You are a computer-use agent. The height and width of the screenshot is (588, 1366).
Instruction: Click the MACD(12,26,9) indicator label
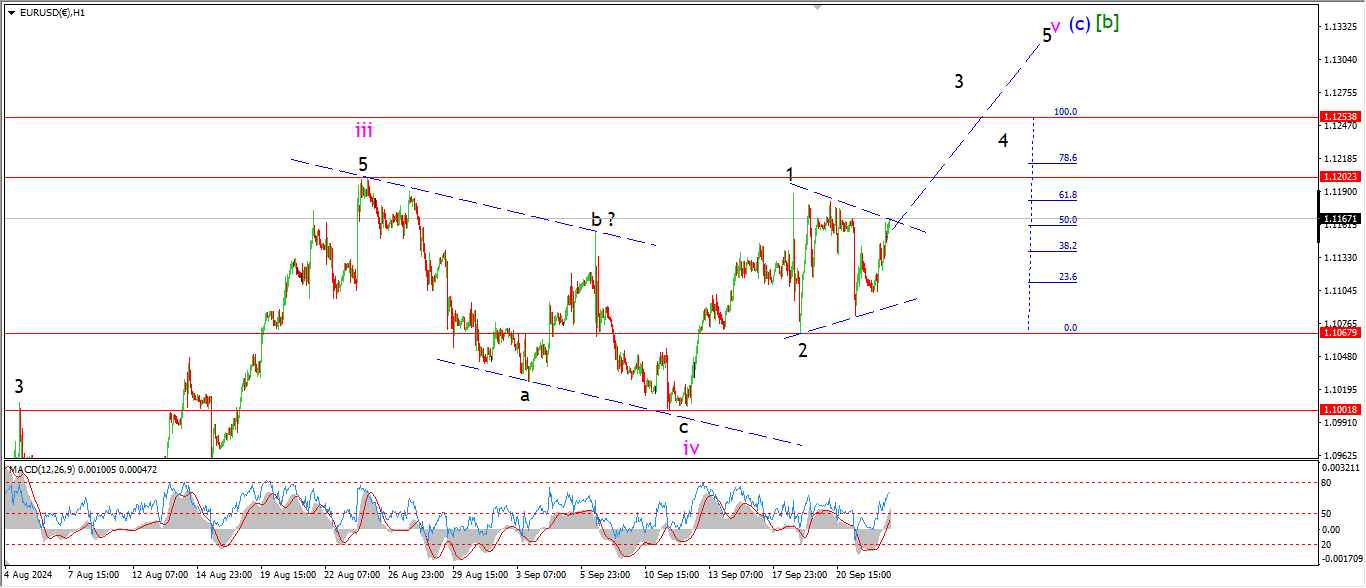[x=46, y=468]
